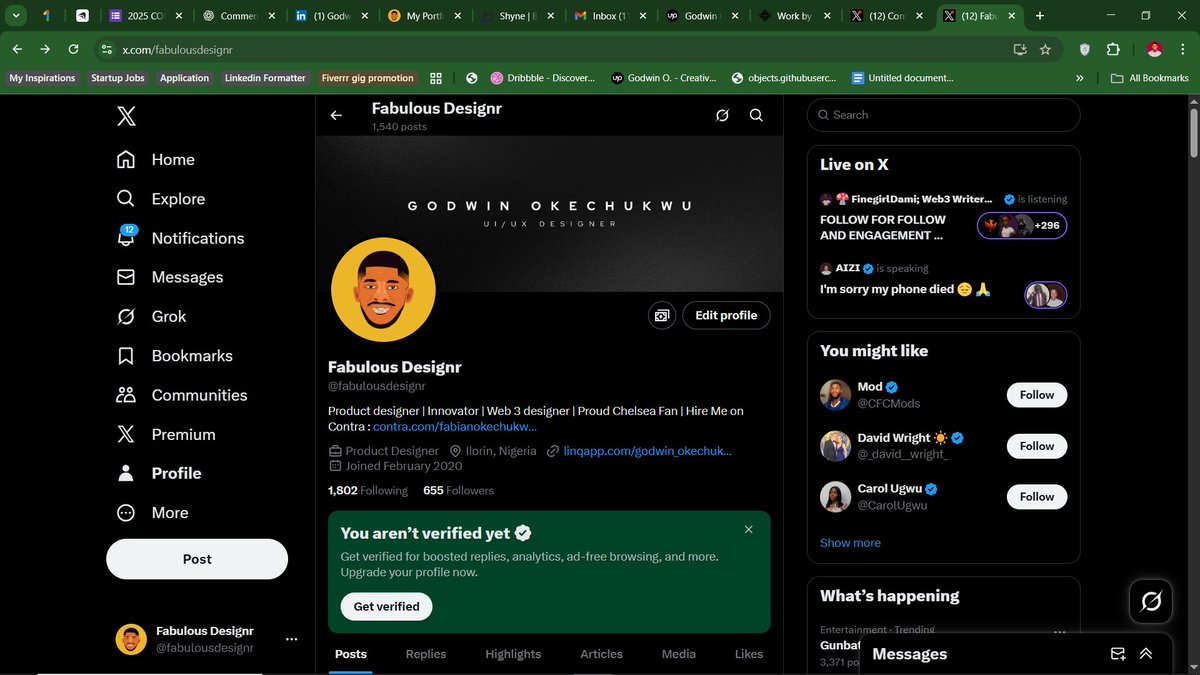The width and height of the screenshot is (1200, 675).
Task: Expand the Messages drawer with the double chevron
Action: (x=1146, y=654)
